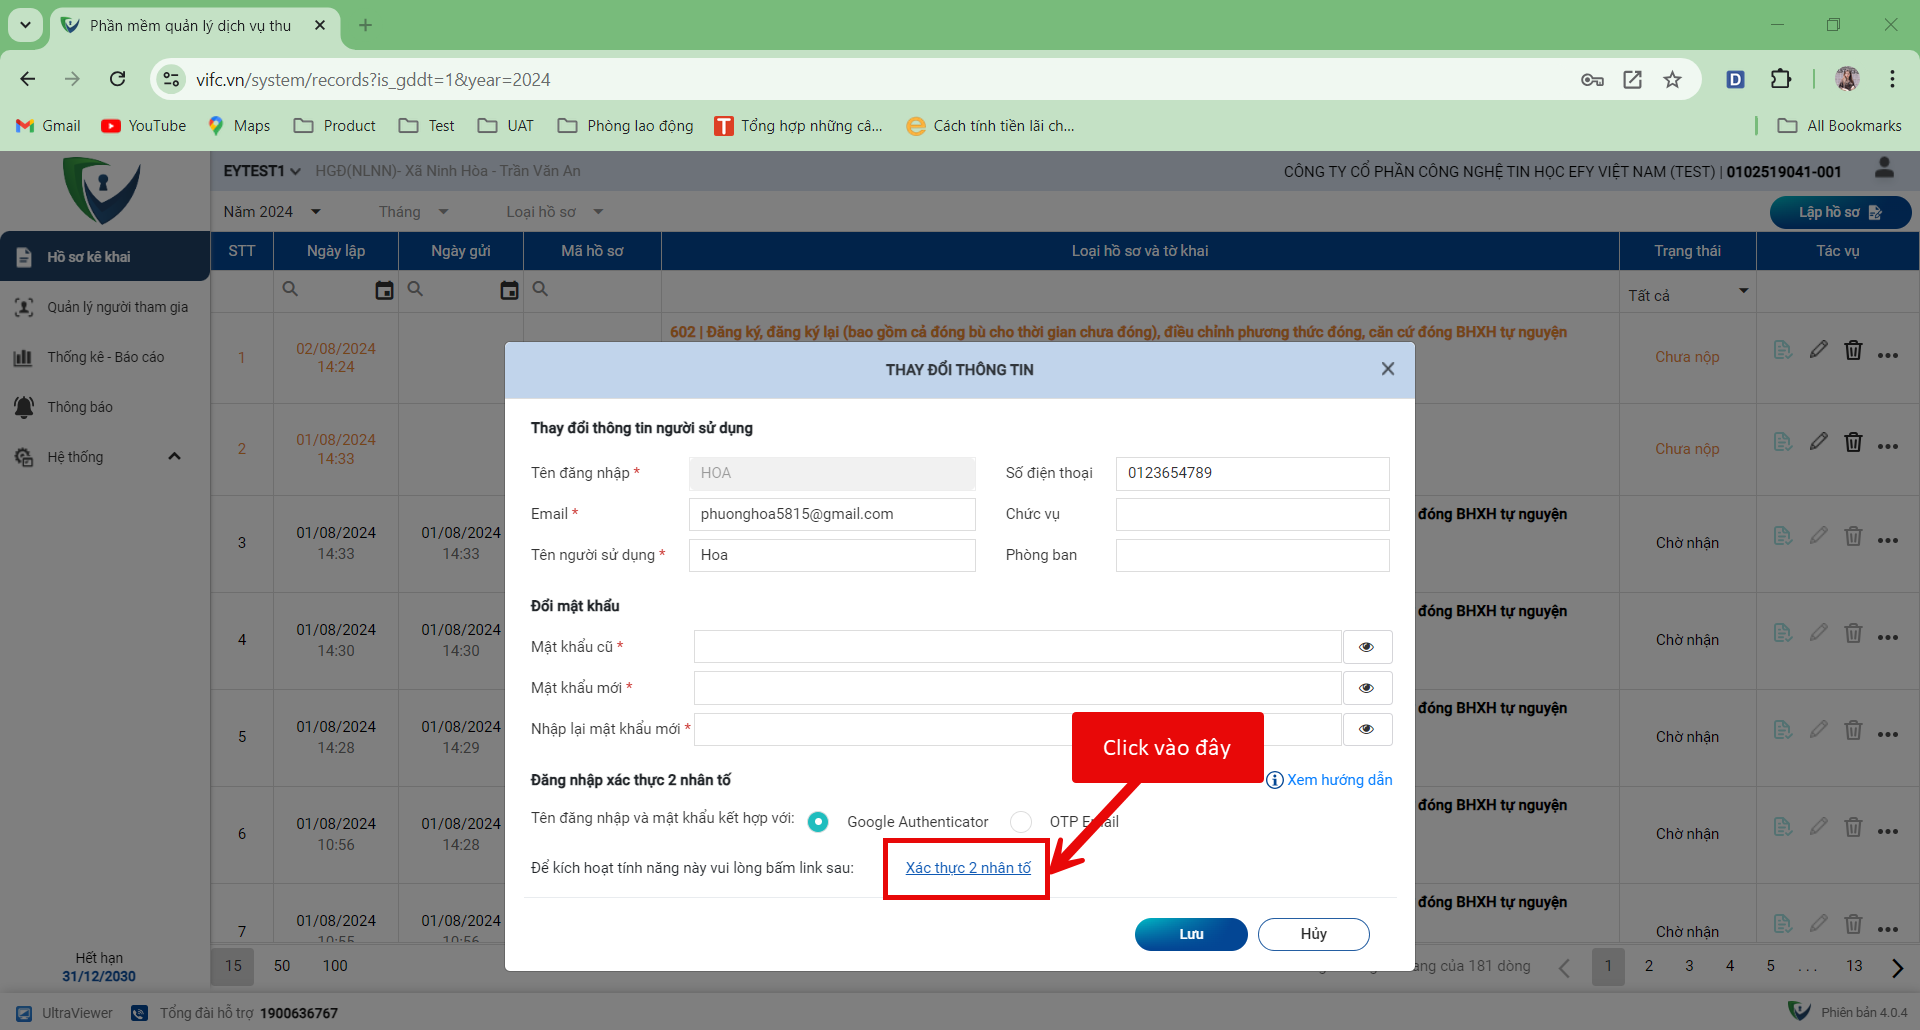Viewport: 1920px width, 1030px height.
Task: Click the document icon in row 1
Action: click(1782, 350)
